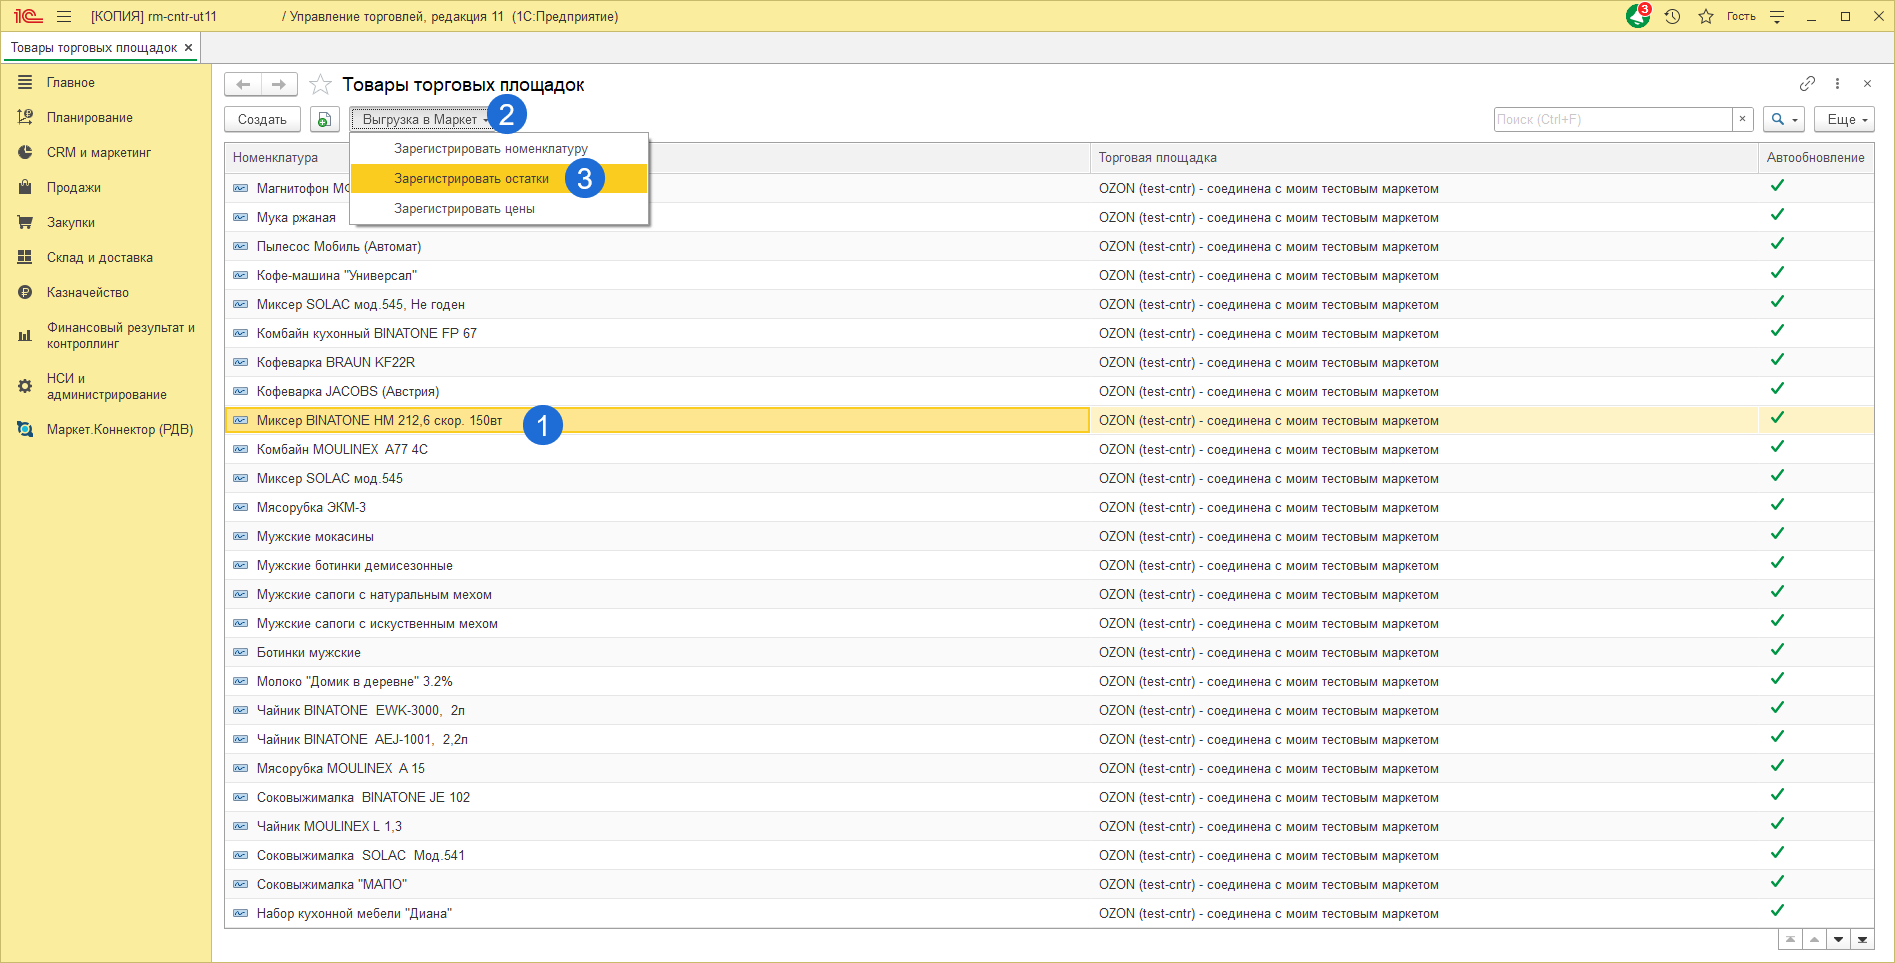
Task: Sort by the Торговая площадка column header
Action: tap(1157, 157)
